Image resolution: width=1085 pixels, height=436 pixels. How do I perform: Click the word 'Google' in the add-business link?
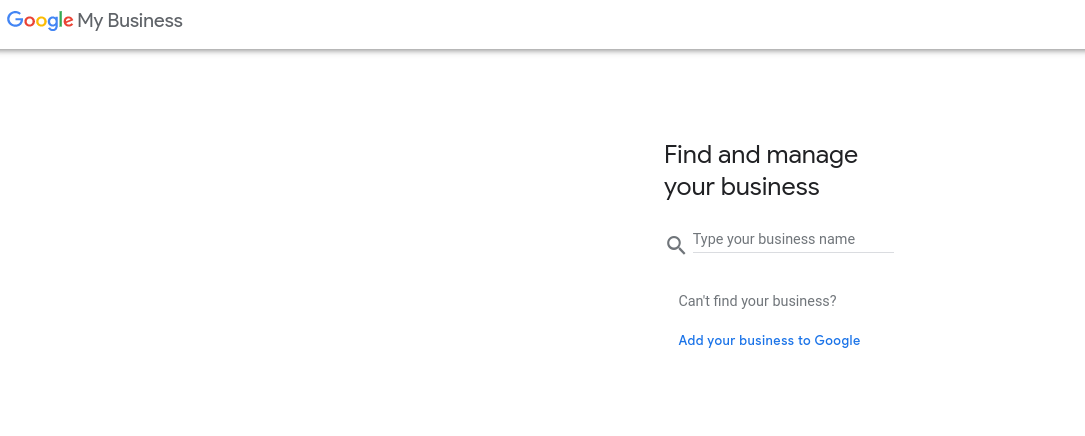click(837, 340)
